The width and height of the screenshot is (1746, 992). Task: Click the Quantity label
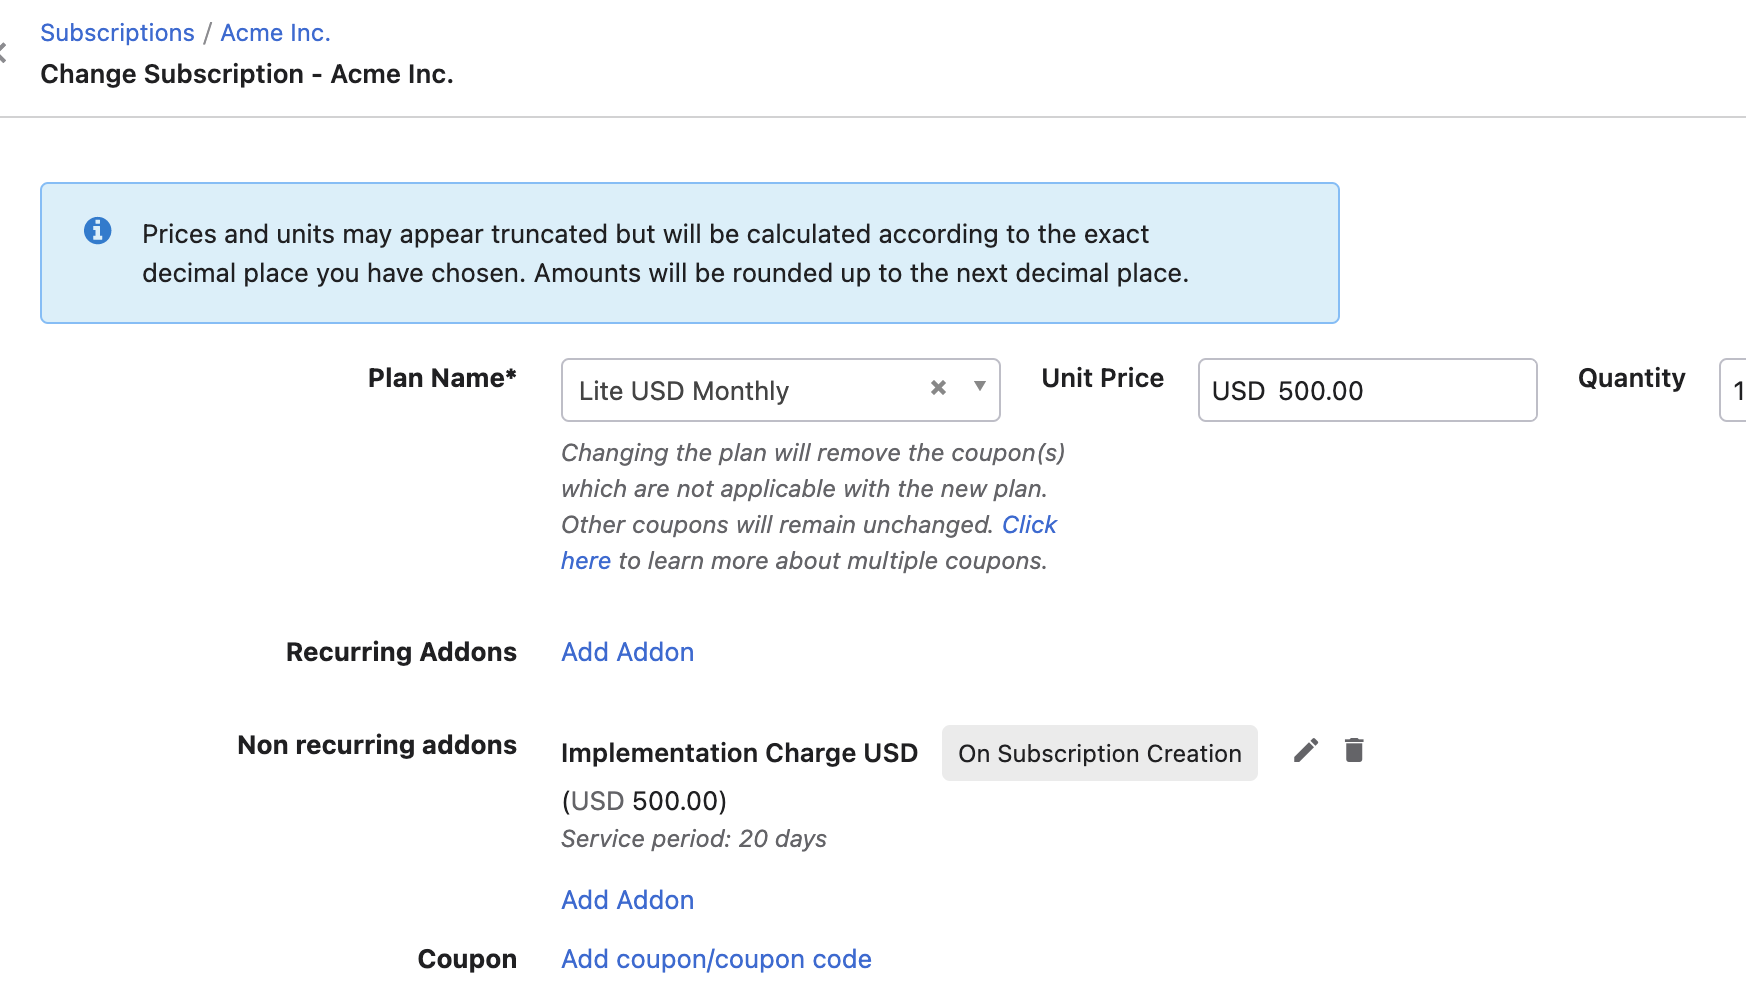pyautogui.click(x=1631, y=378)
